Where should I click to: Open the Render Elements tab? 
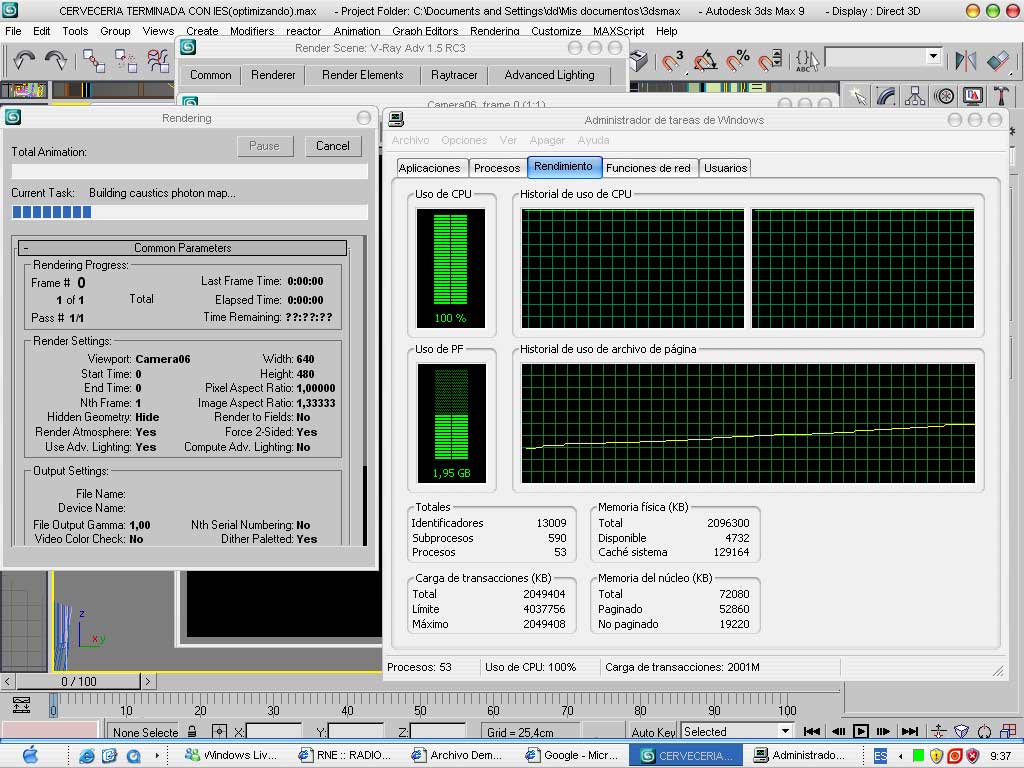pos(362,75)
